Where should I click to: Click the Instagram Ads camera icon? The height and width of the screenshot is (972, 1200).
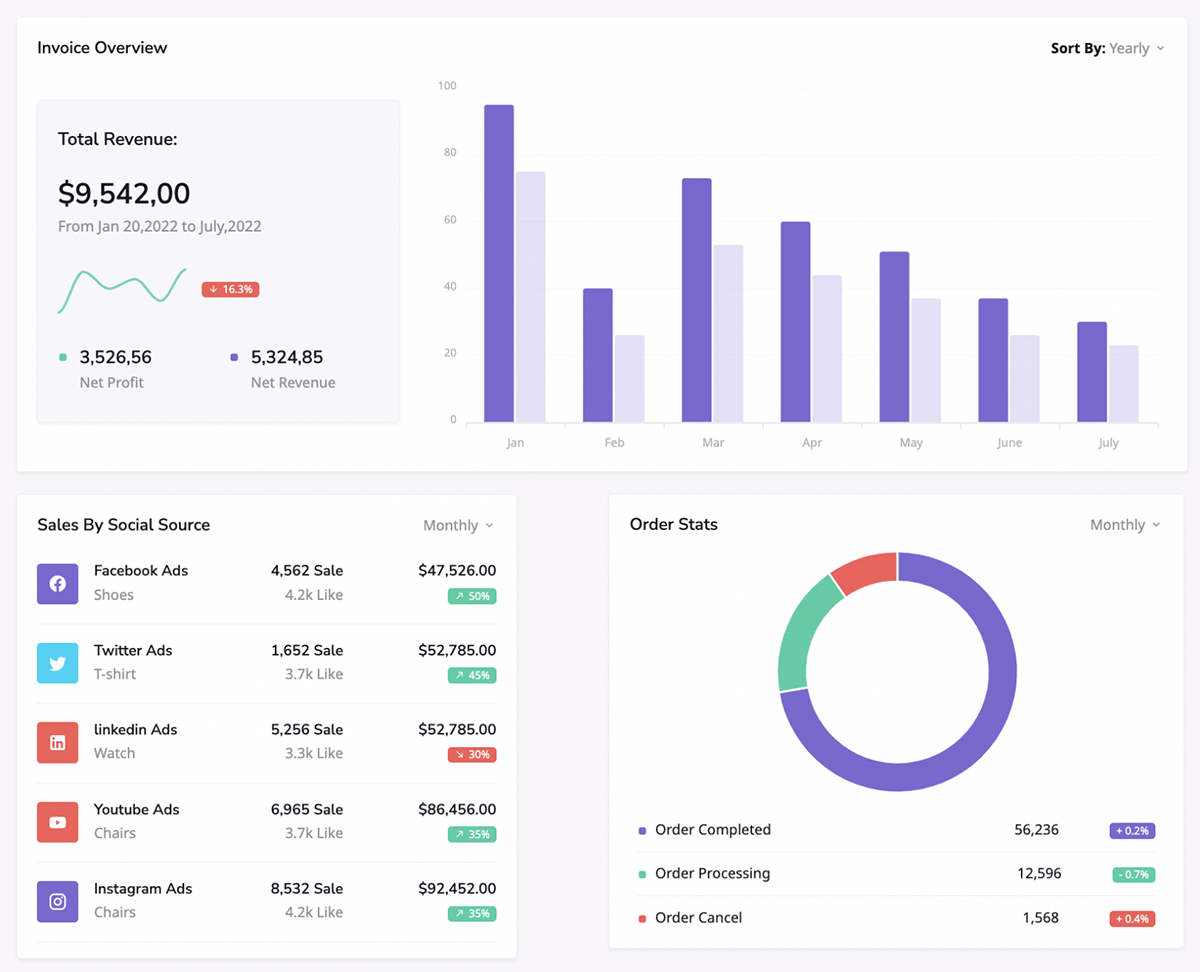[57, 901]
